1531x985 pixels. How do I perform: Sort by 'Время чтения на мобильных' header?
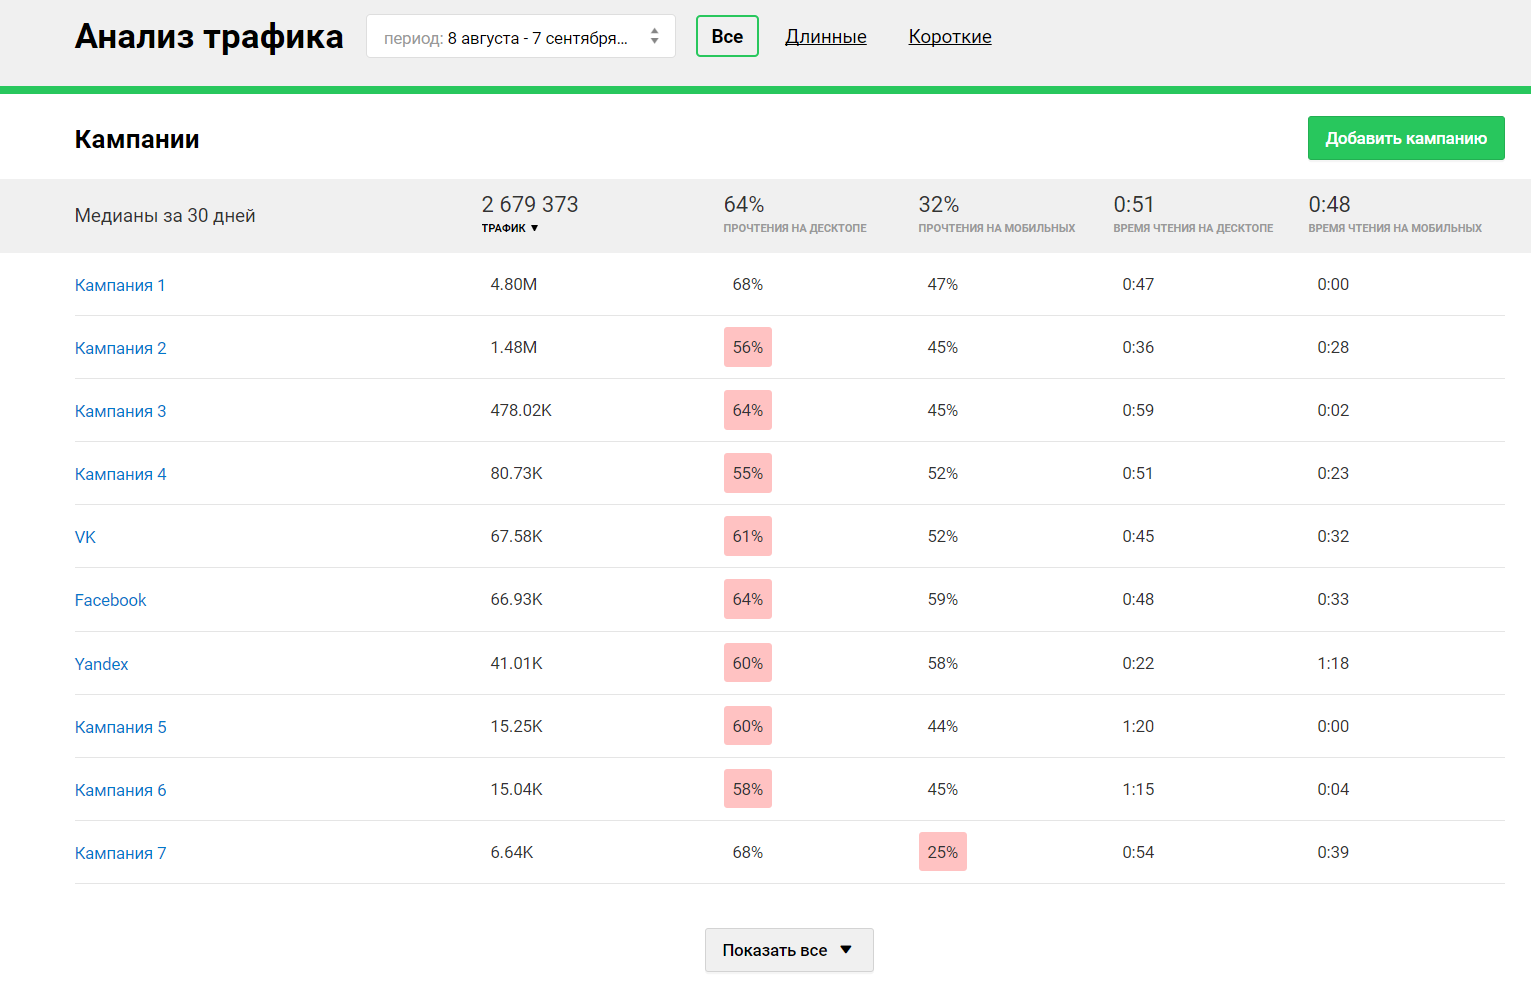(1394, 228)
